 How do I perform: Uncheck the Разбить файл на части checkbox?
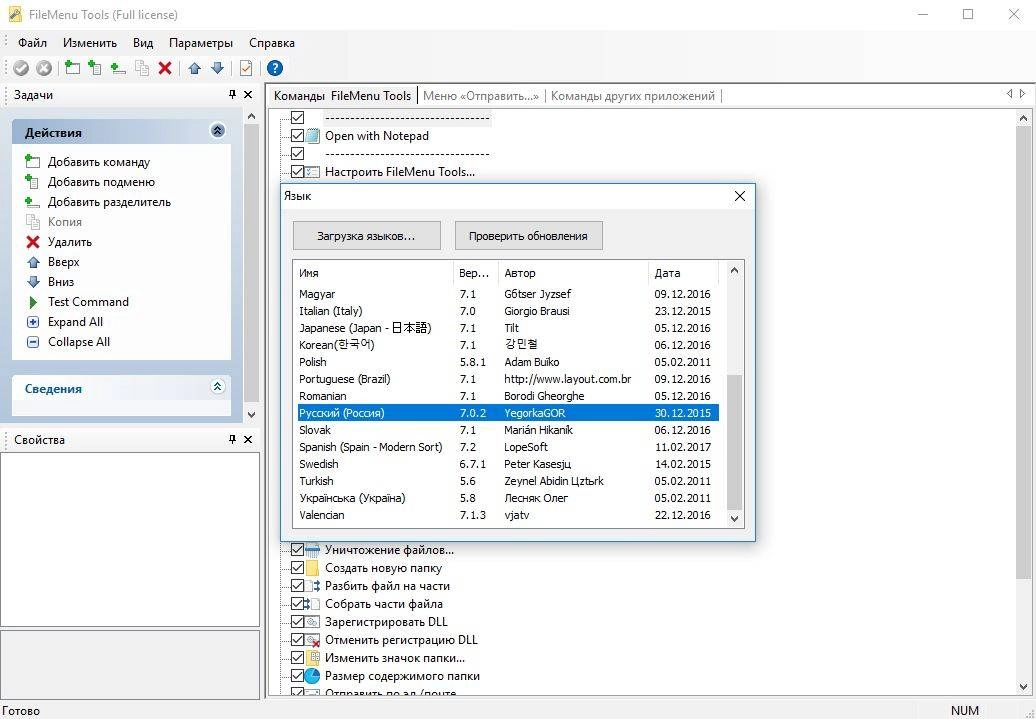[297, 586]
